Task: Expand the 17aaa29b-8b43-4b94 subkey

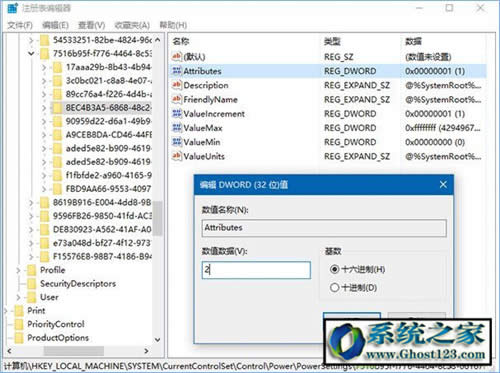Action: point(44,67)
